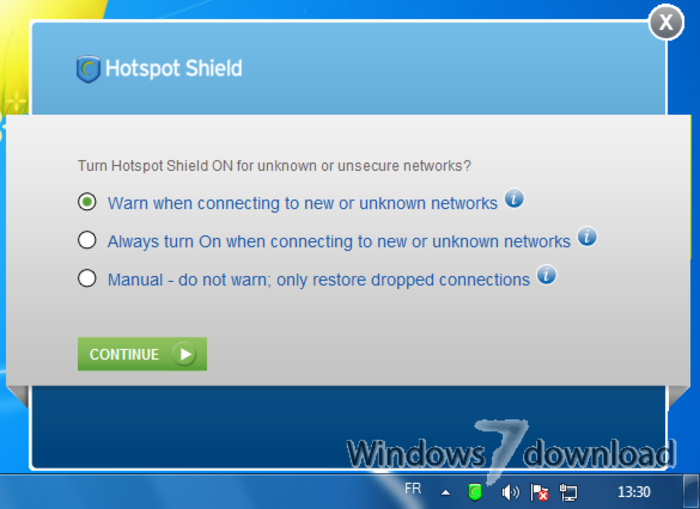Choose the Always turn On radio button
Image resolution: width=700 pixels, height=509 pixels.
click(87, 240)
